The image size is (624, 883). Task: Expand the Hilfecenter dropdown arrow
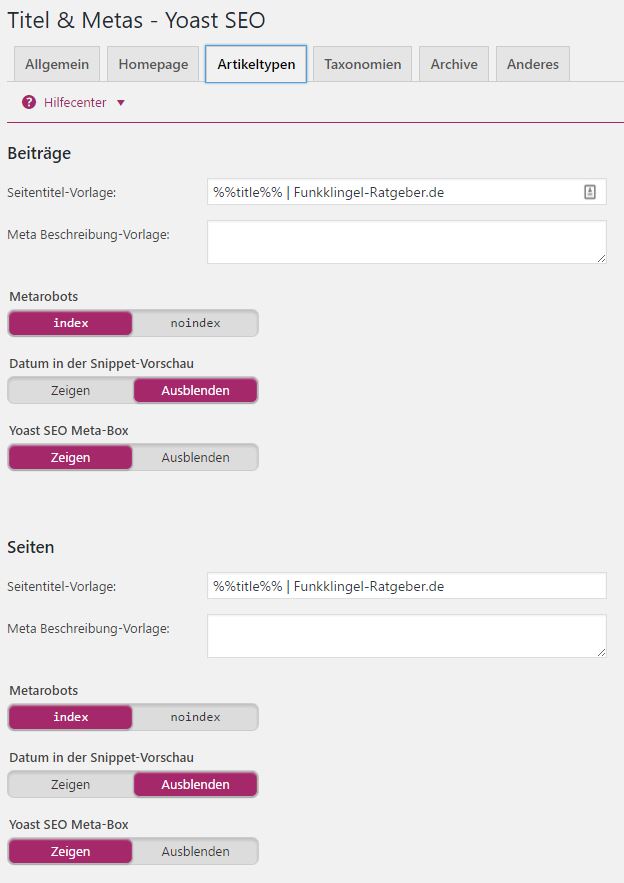point(121,103)
